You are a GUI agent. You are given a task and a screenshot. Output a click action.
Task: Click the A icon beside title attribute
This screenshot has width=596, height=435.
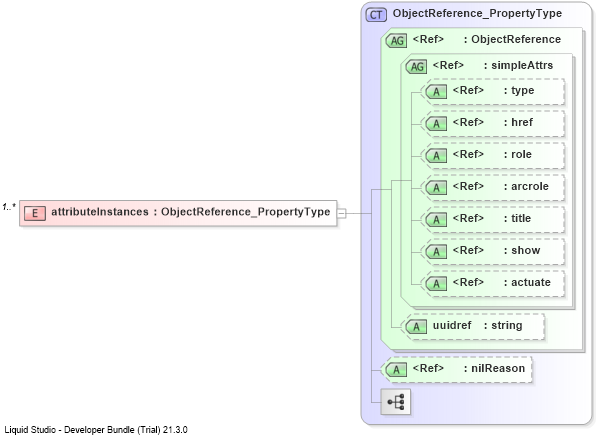click(x=436, y=219)
